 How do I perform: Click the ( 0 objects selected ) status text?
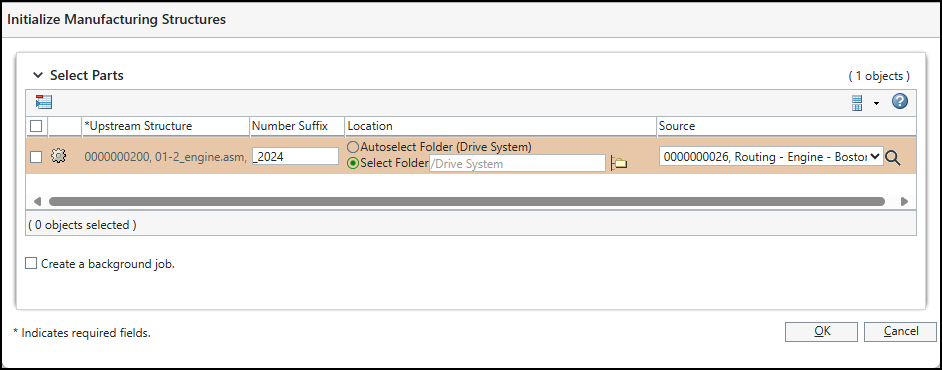click(x=82, y=225)
